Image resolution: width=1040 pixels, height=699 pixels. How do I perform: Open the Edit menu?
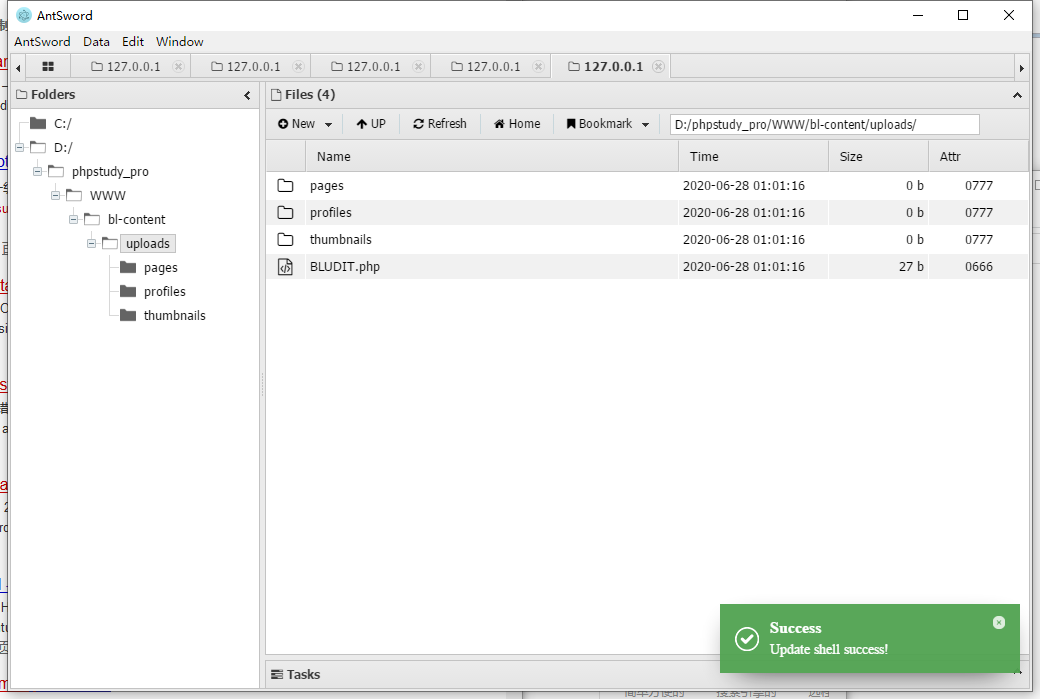pyautogui.click(x=133, y=41)
